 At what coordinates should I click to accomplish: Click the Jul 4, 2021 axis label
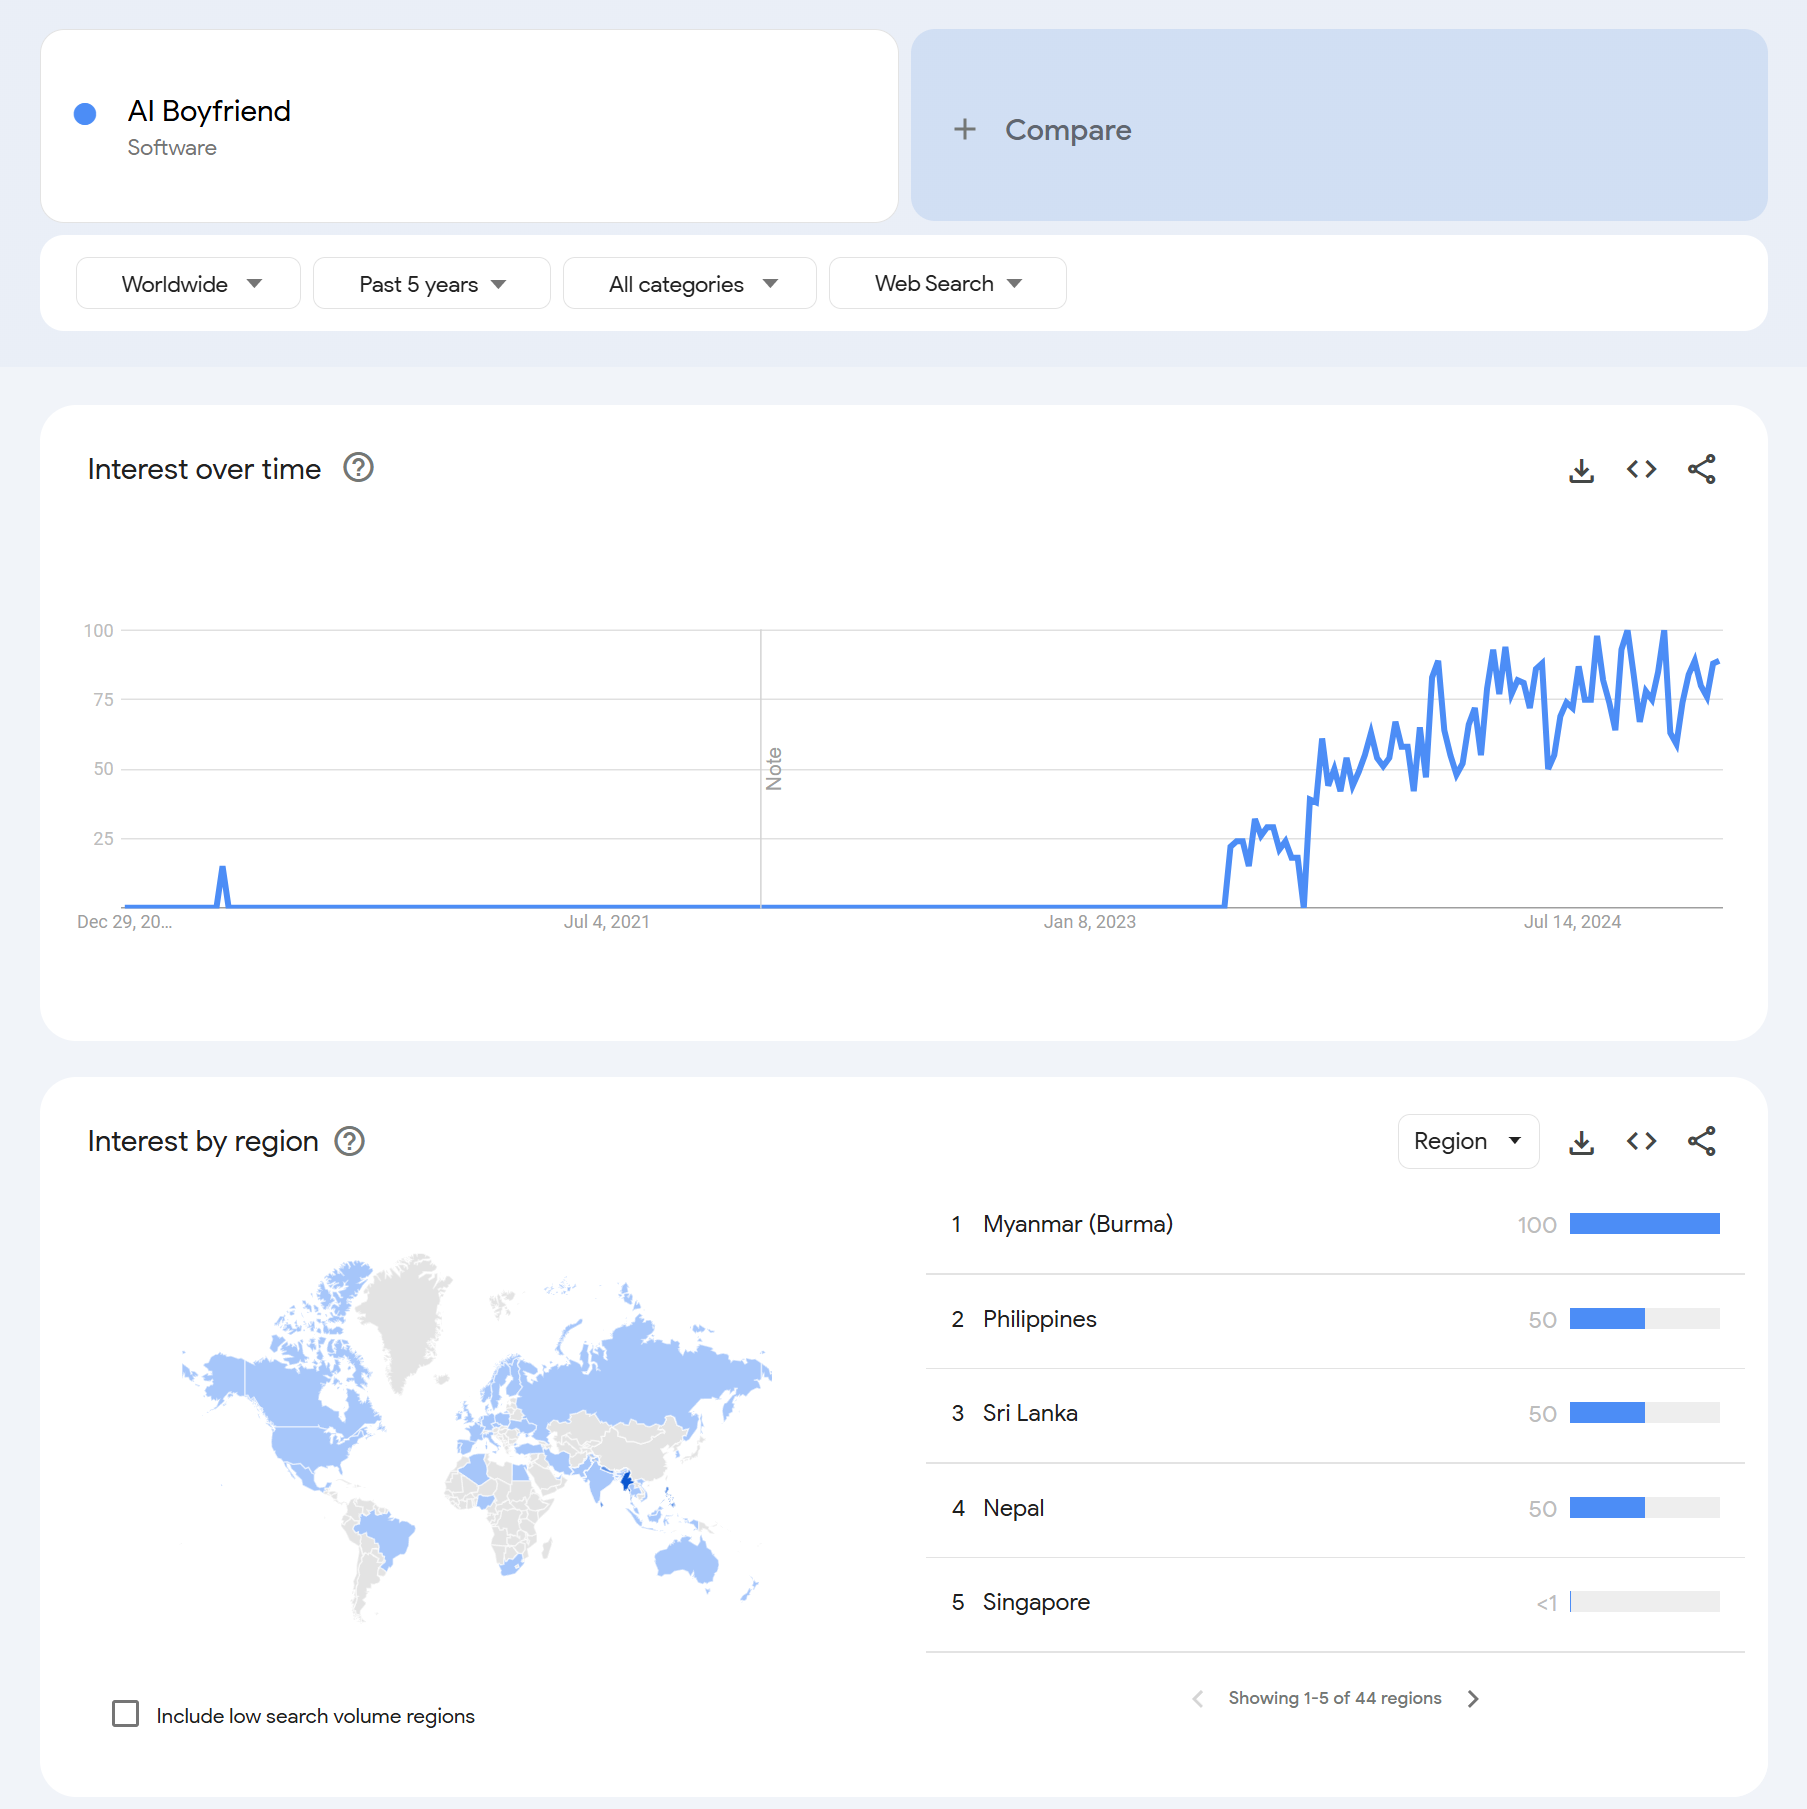606,922
